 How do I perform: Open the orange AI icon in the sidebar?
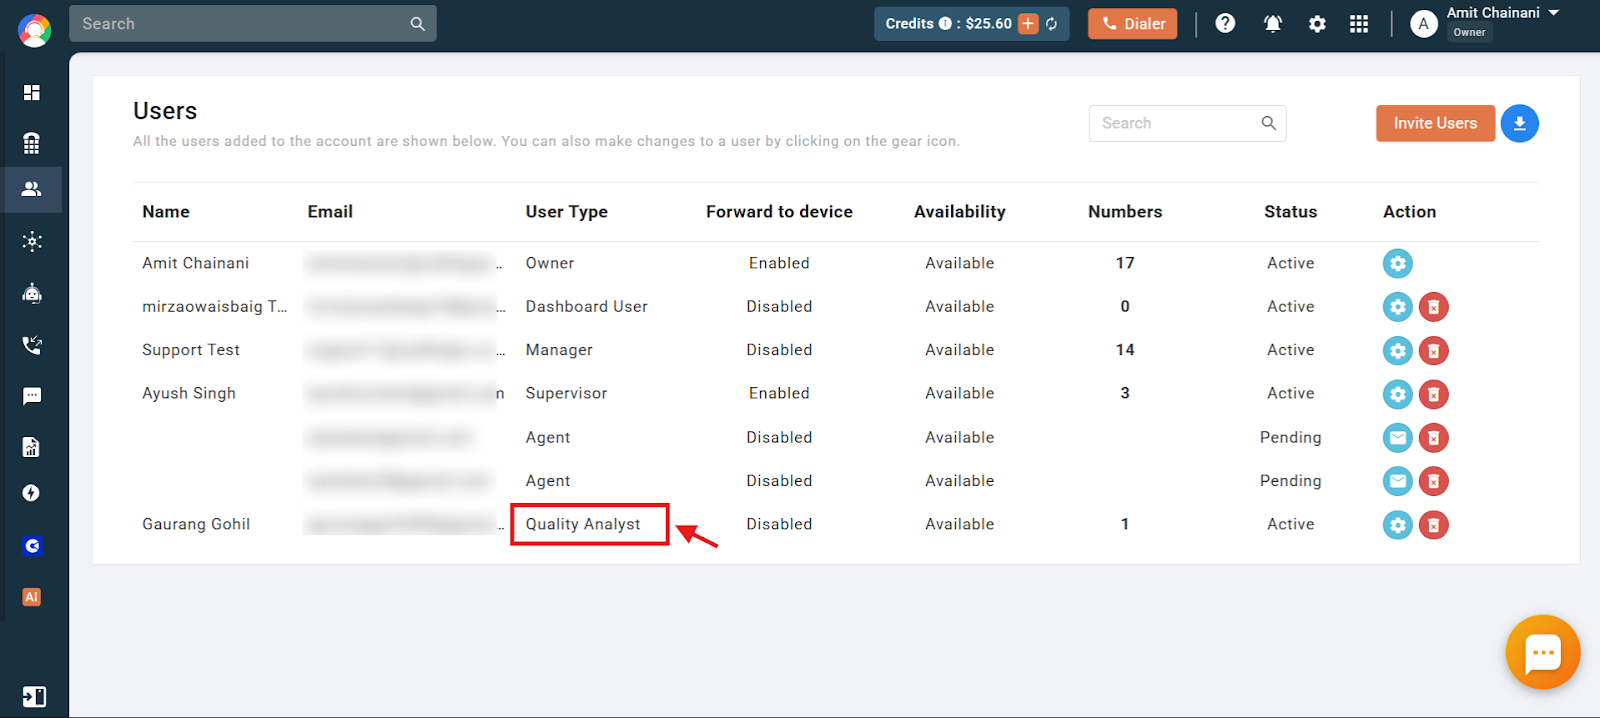32,597
